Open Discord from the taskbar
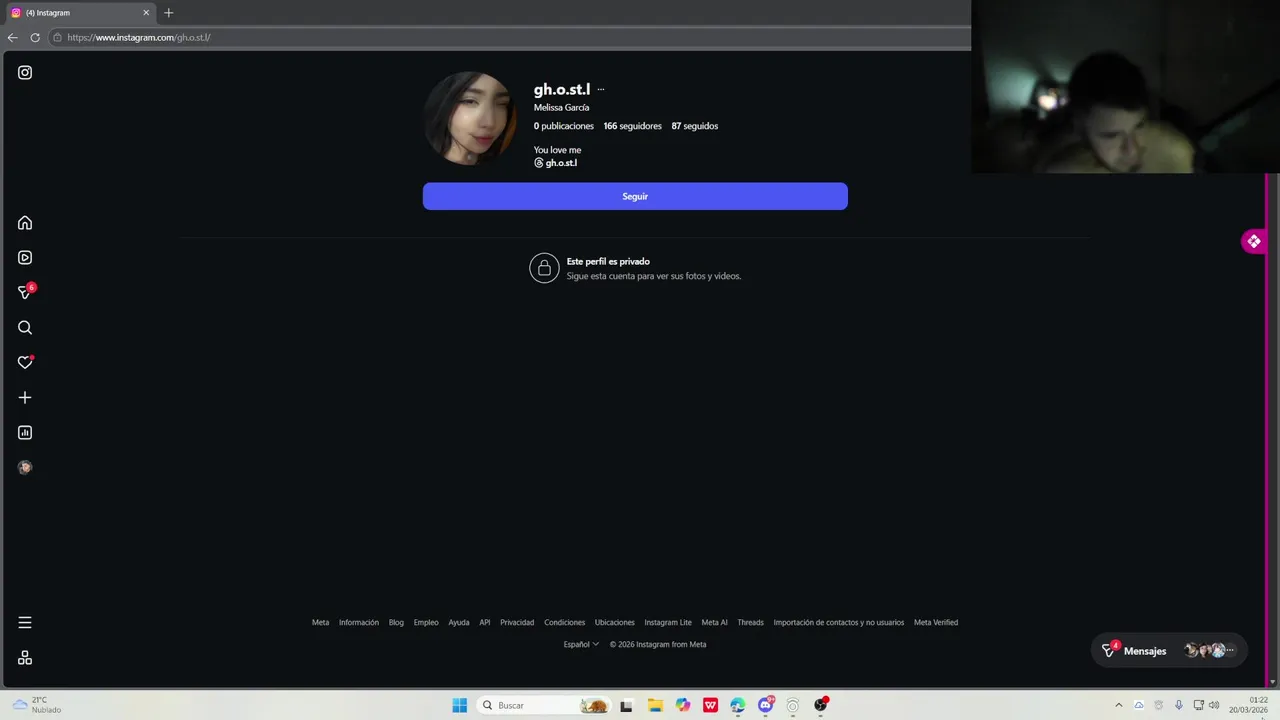The width and height of the screenshot is (1280, 720). [766, 705]
